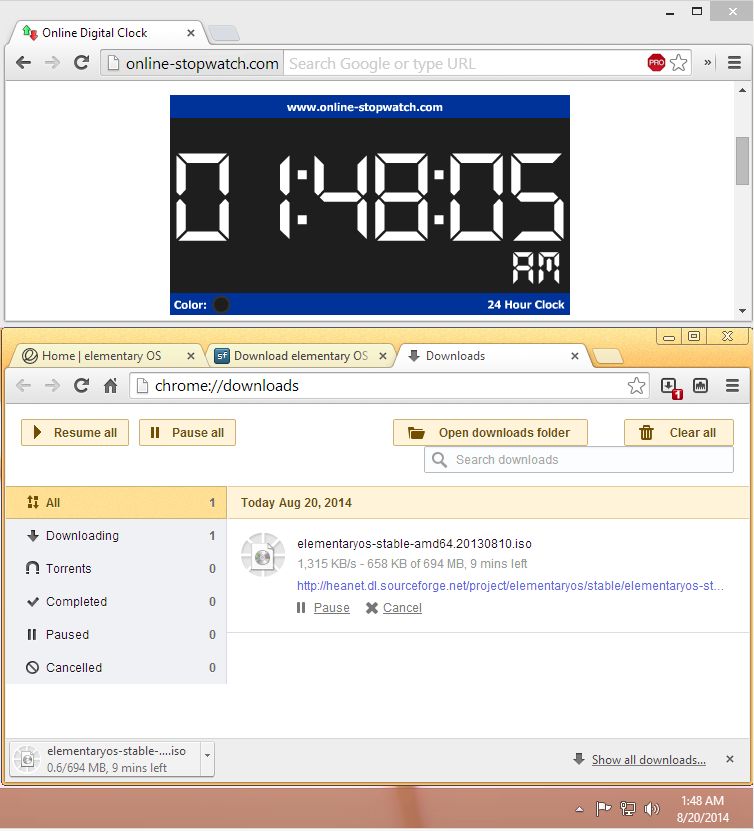Open Chrome menu in downloads window
The height and width of the screenshot is (831, 754).
(732, 385)
